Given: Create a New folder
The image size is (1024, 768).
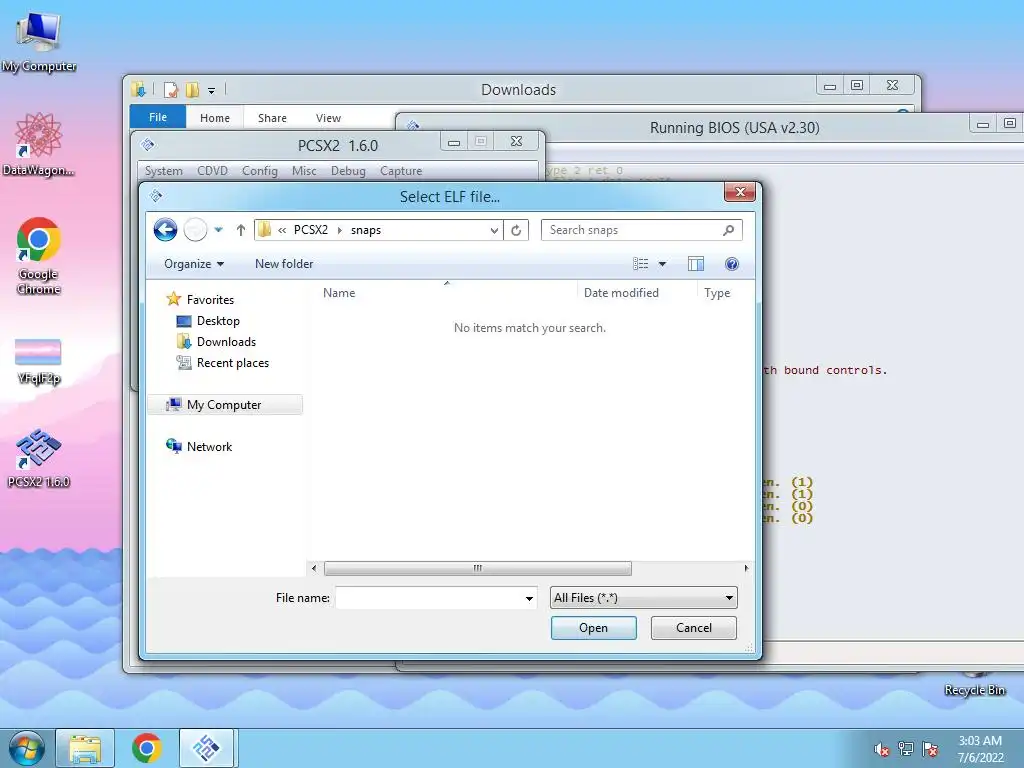Looking at the screenshot, I should (284, 264).
